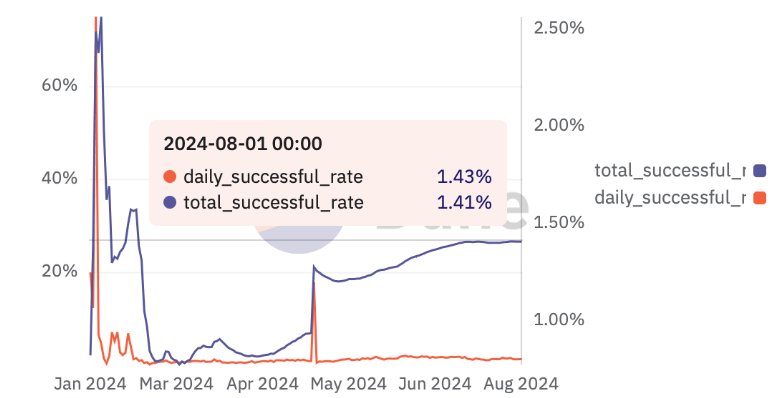Click the 1.43% value in the tooltip
Image resolution: width=783 pixels, height=398 pixels.
click(x=464, y=177)
